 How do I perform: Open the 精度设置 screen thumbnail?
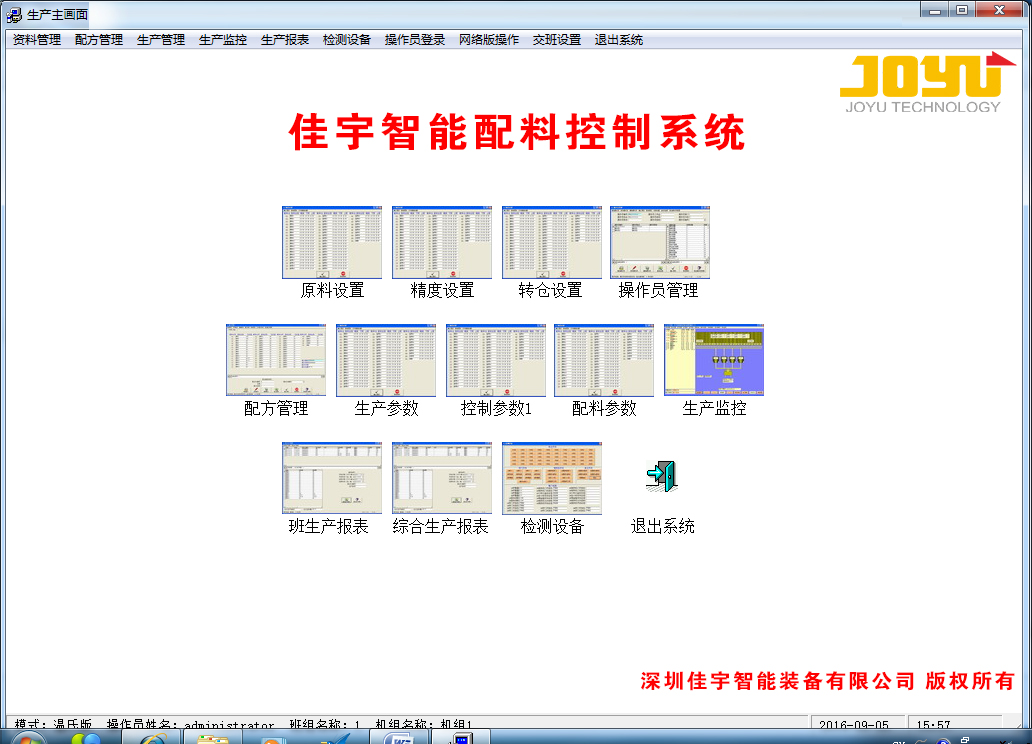tap(442, 242)
